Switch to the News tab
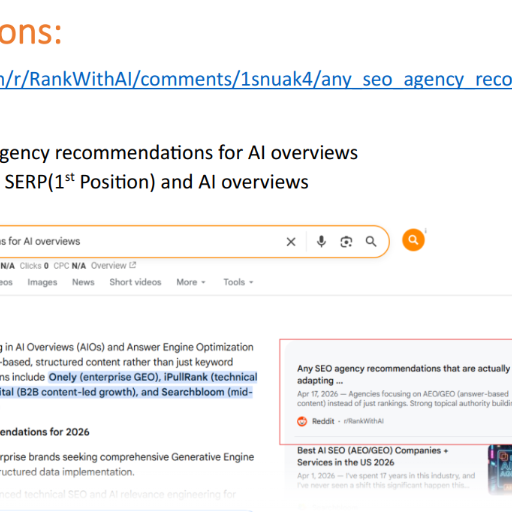The height and width of the screenshot is (512, 512). pos(83,282)
